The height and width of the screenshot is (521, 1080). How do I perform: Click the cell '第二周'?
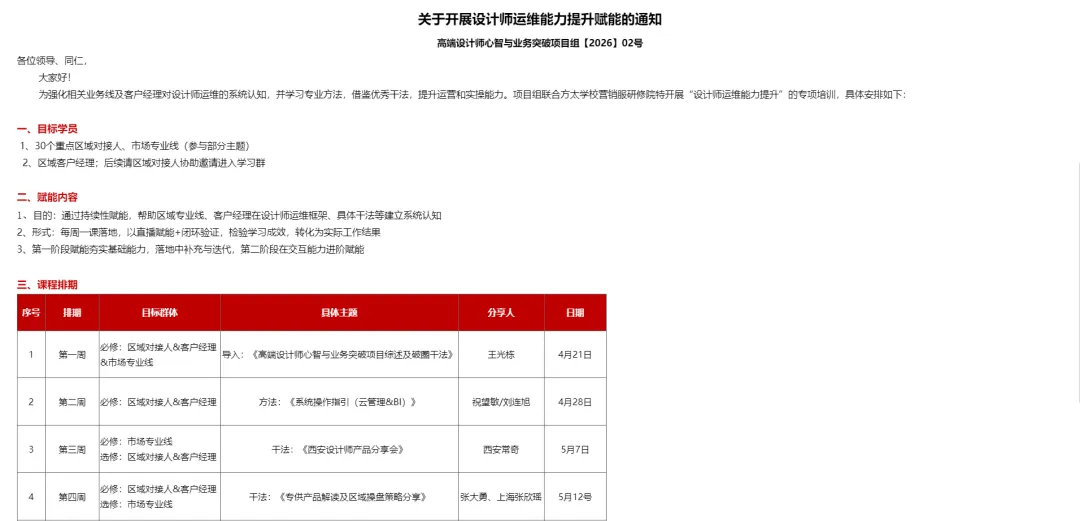72,401
